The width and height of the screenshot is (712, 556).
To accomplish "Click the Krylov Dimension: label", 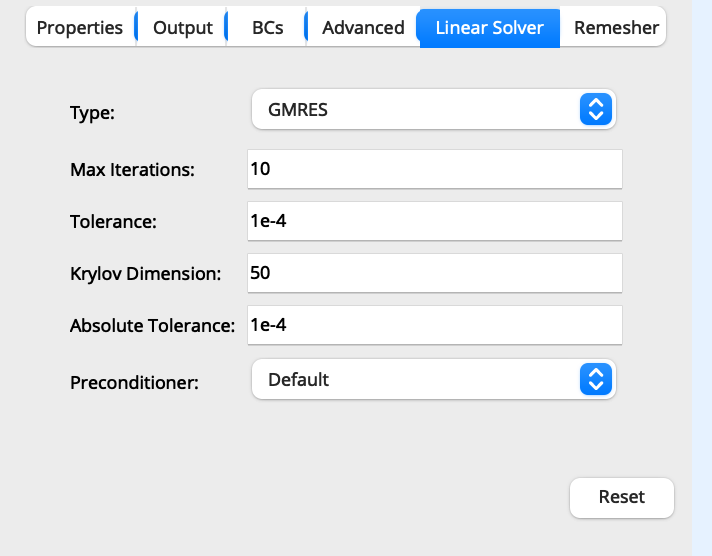I will tap(145, 274).
